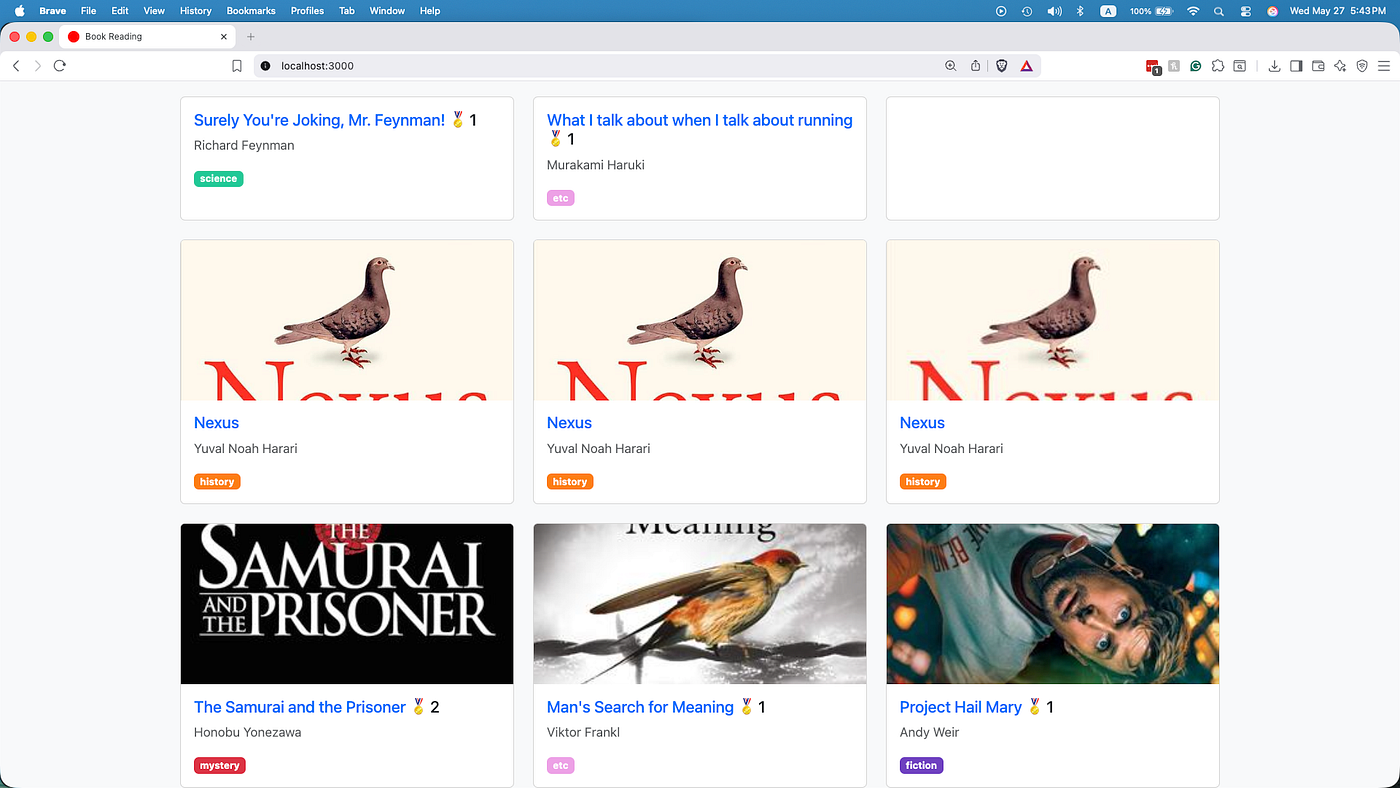The width and height of the screenshot is (1400, 788).
Task: Open the Project Hail Mary title link
Action: (x=960, y=707)
